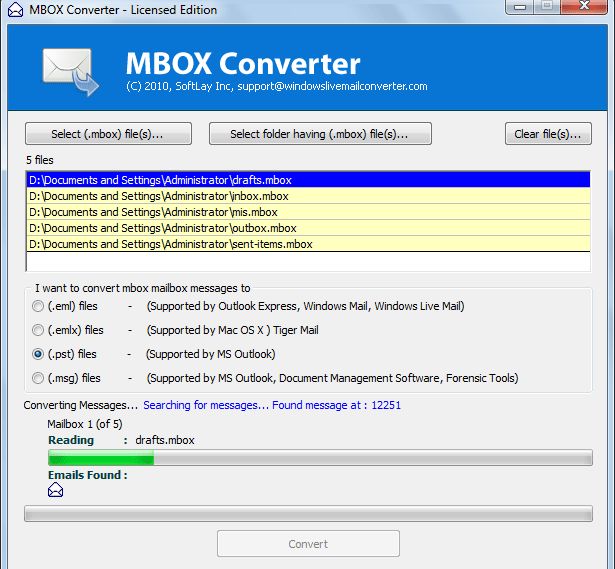Click the MBOX Converter envelope logo
The width and height of the screenshot is (615, 569).
pyautogui.click(x=71, y=72)
